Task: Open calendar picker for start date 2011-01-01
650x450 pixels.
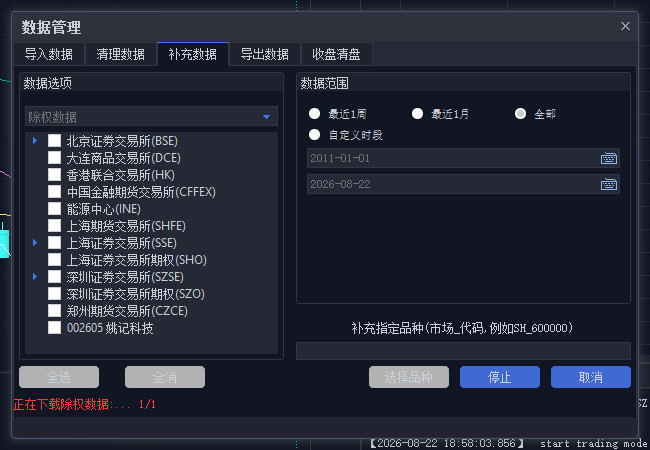Action: [x=609, y=158]
